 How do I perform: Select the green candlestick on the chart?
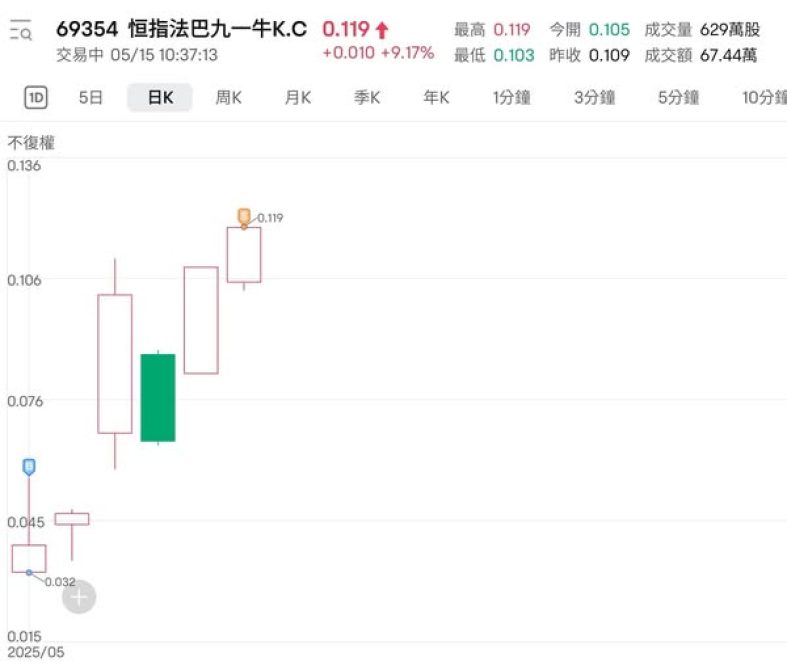pos(158,397)
